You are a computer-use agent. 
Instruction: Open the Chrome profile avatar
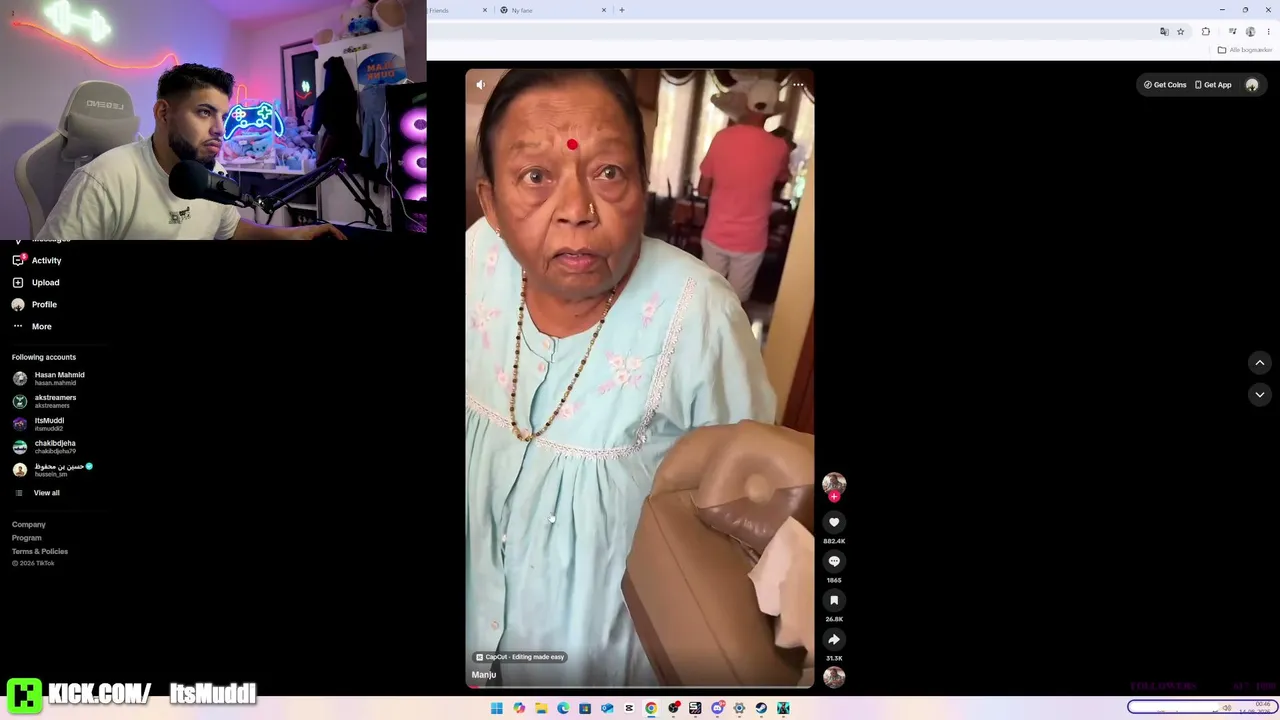pos(1250,32)
